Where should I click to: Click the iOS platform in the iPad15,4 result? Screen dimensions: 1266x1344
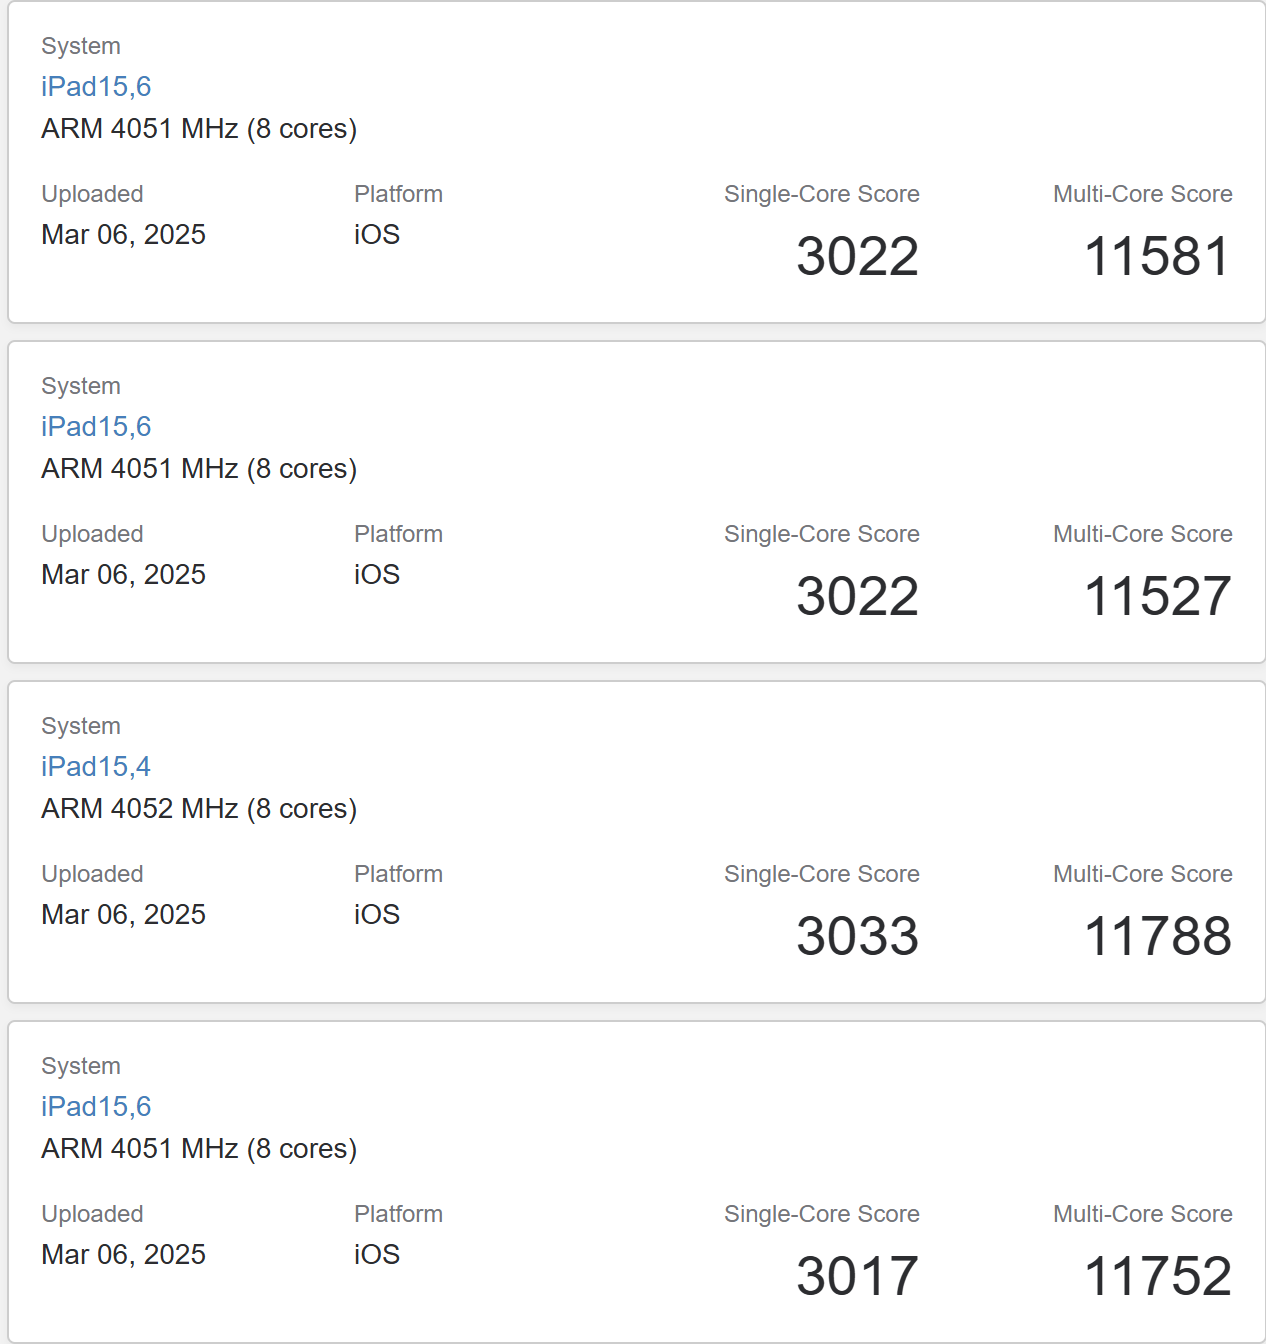click(x=377, y=915)
